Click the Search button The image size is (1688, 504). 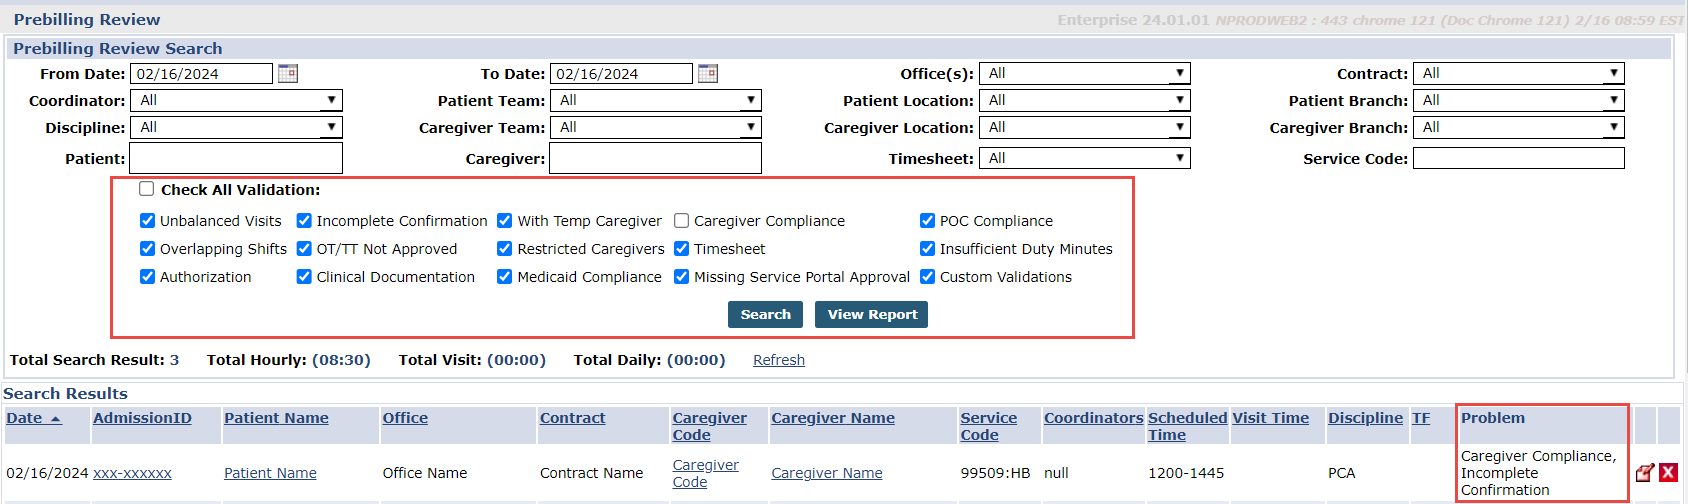[765, 314]
